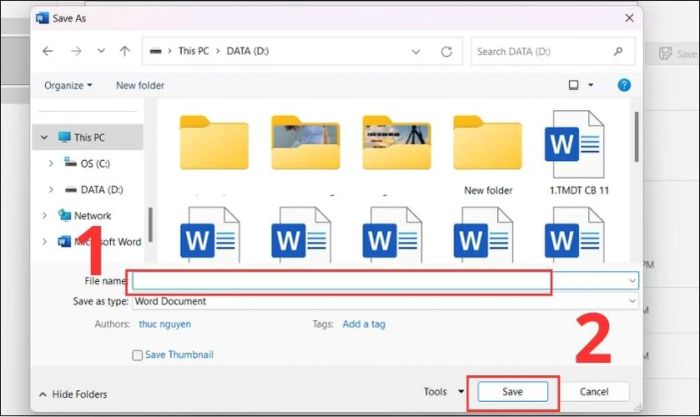Click the Word icon in title bar
This screenshot has width=700, height=417.
click(42, 18)
